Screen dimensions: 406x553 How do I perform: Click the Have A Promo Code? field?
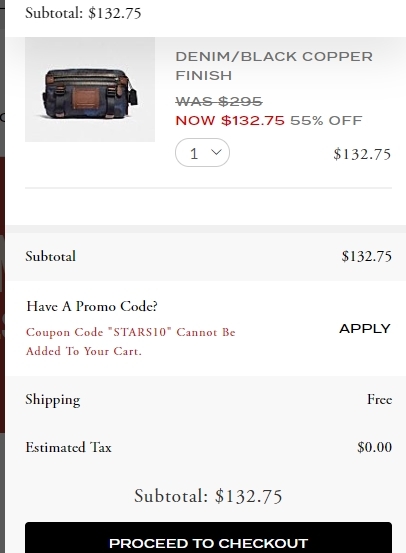92,306
